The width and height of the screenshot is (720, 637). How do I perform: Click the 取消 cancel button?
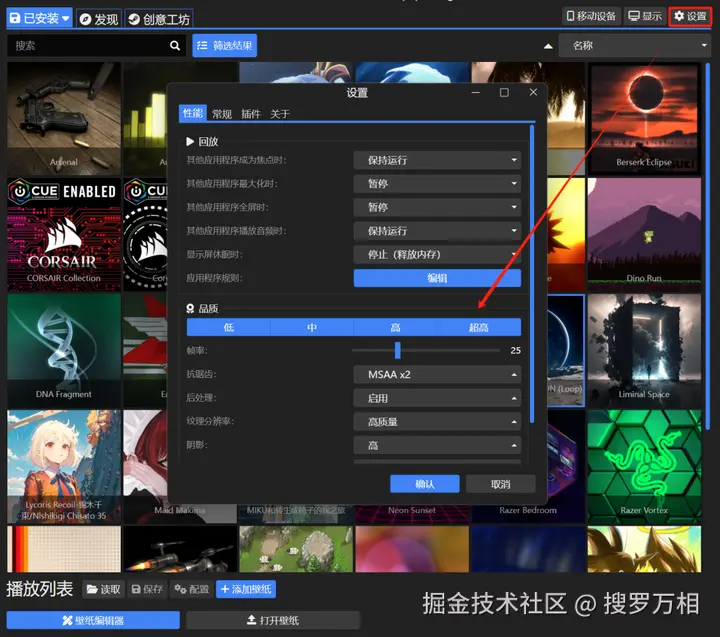click(x=501, y=484)
